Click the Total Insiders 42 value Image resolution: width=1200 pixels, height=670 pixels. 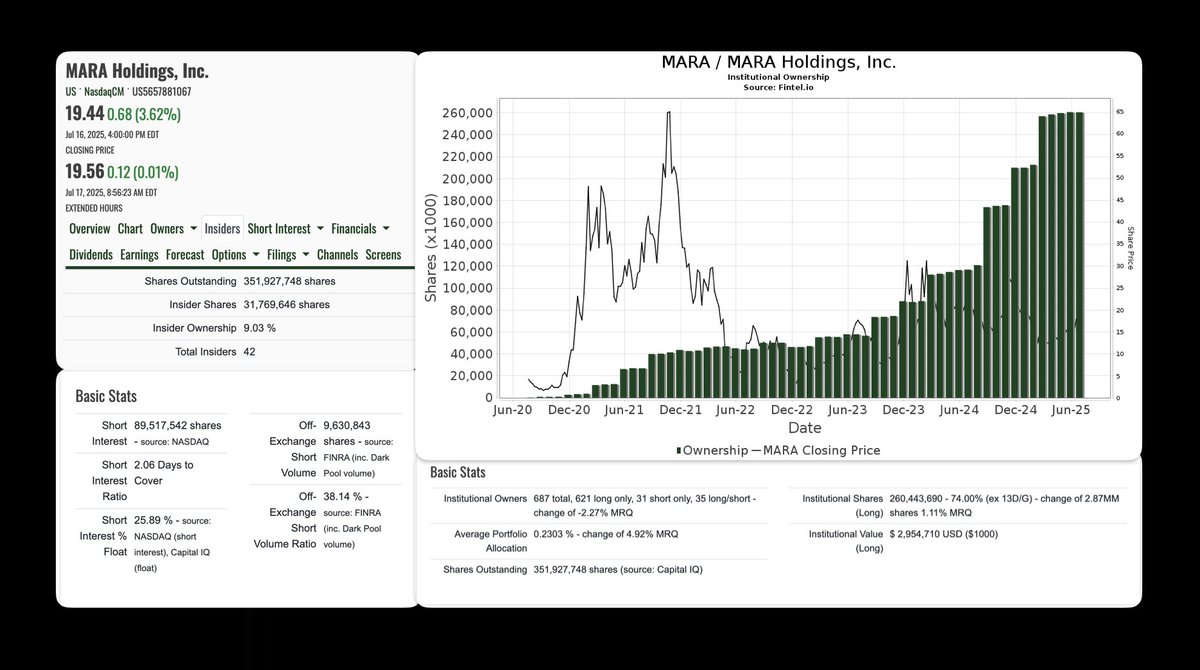pos(250,352)
